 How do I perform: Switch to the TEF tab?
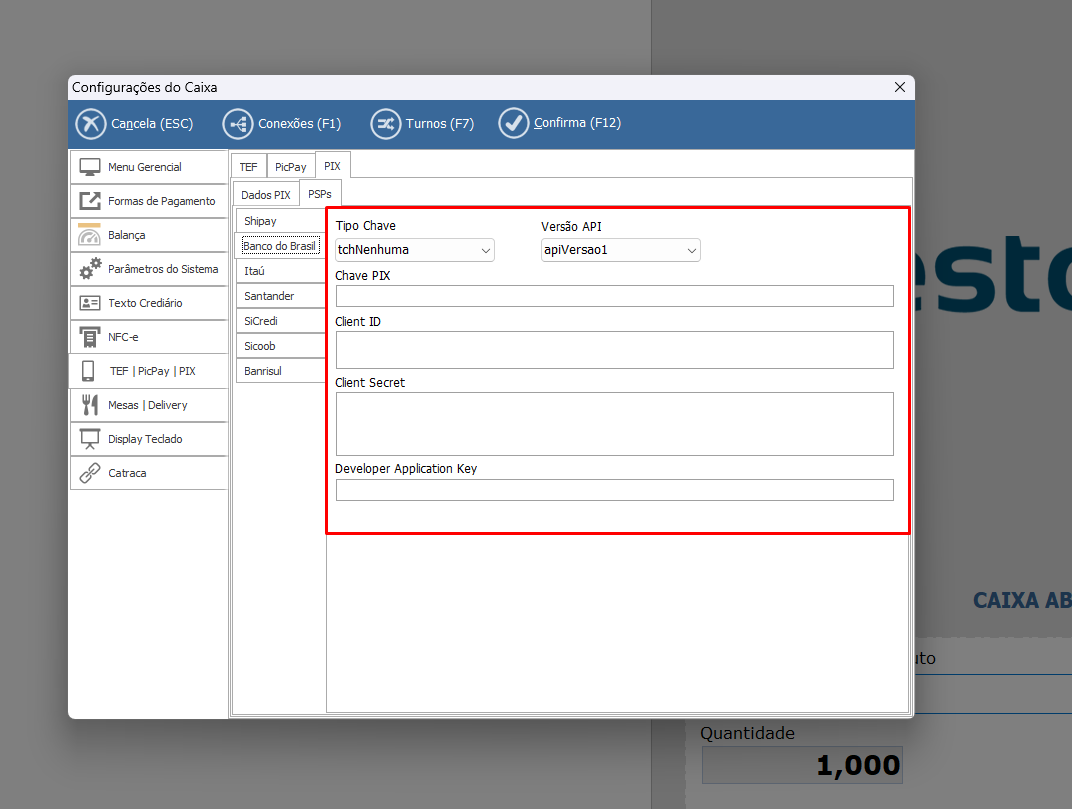[248, 167]
